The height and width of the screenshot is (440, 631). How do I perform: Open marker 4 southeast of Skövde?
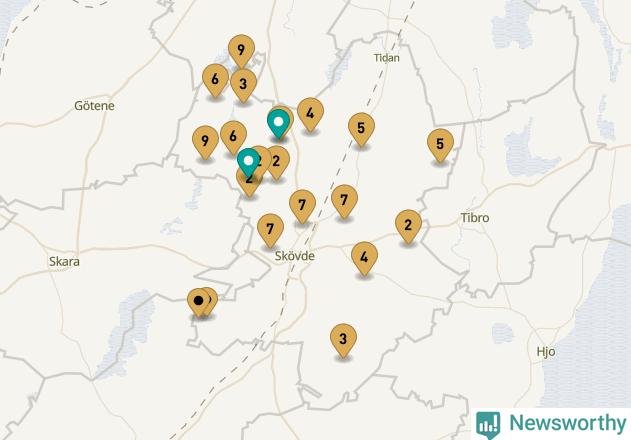[x=364, y=258]
